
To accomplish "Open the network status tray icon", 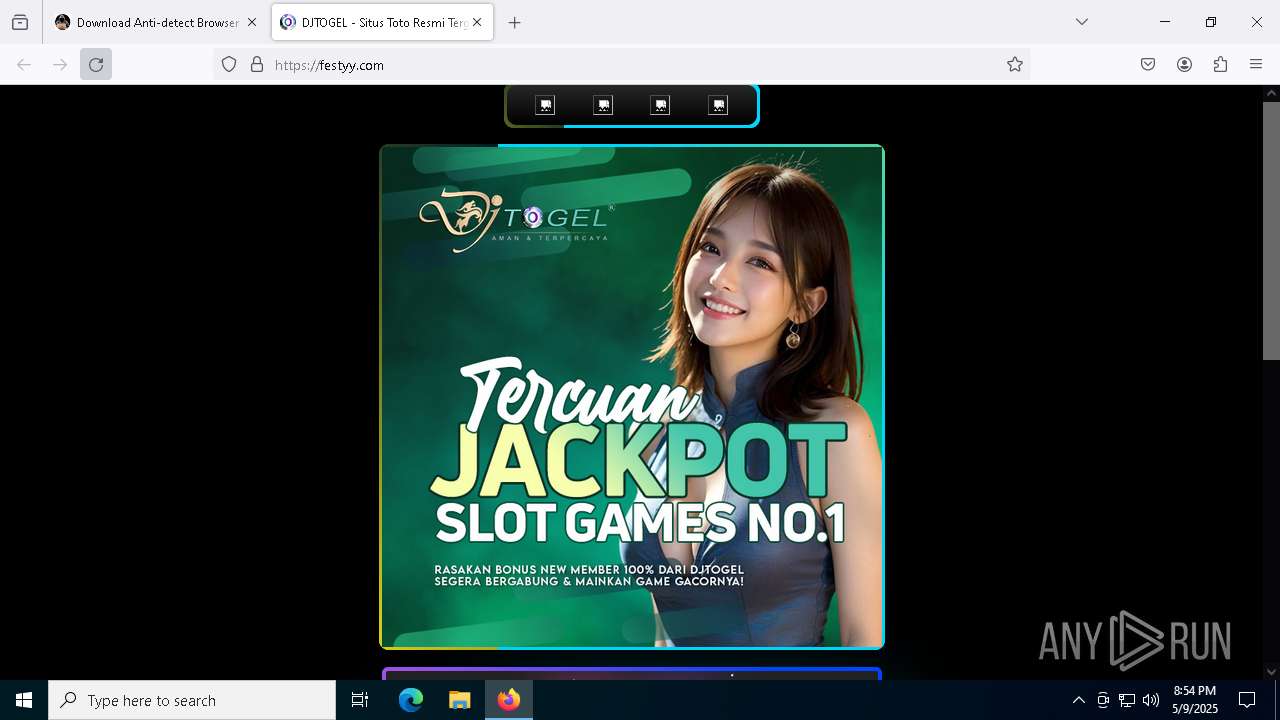I will [x=1127, y=700].
